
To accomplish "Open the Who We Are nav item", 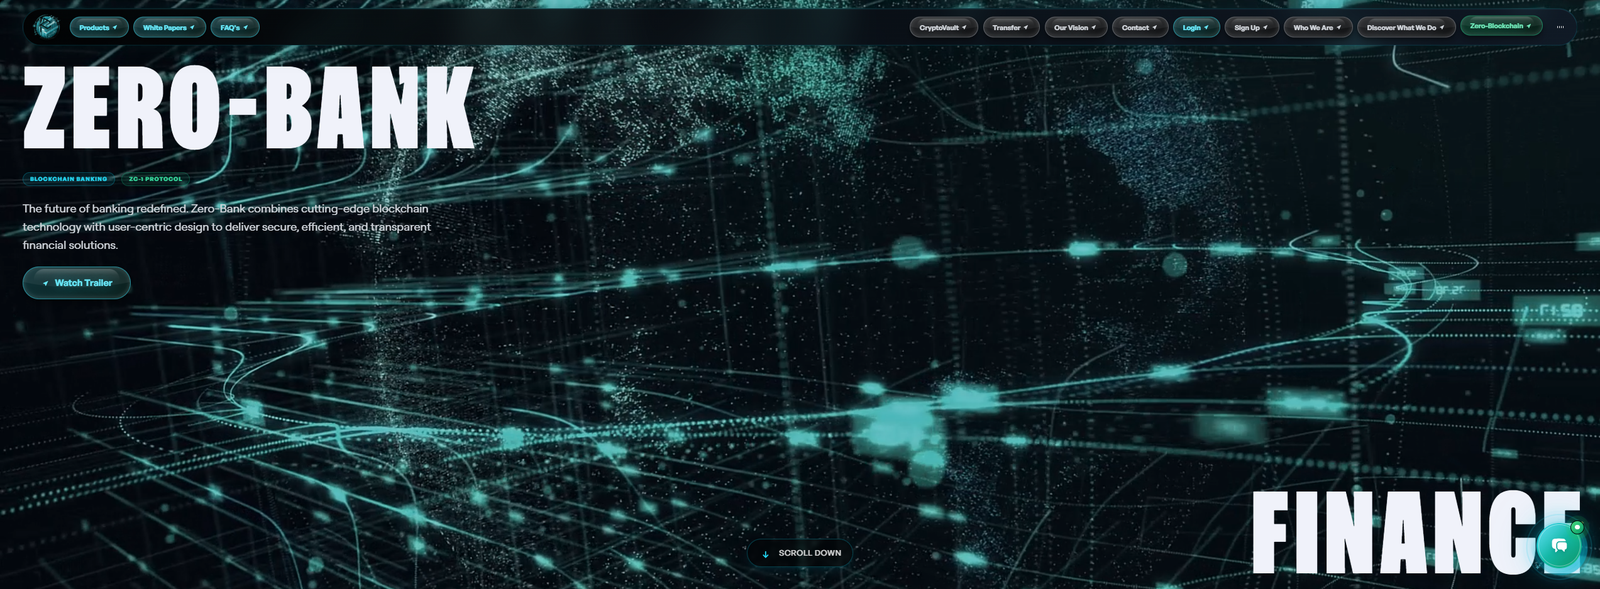I will click(x=1318, y=27).
